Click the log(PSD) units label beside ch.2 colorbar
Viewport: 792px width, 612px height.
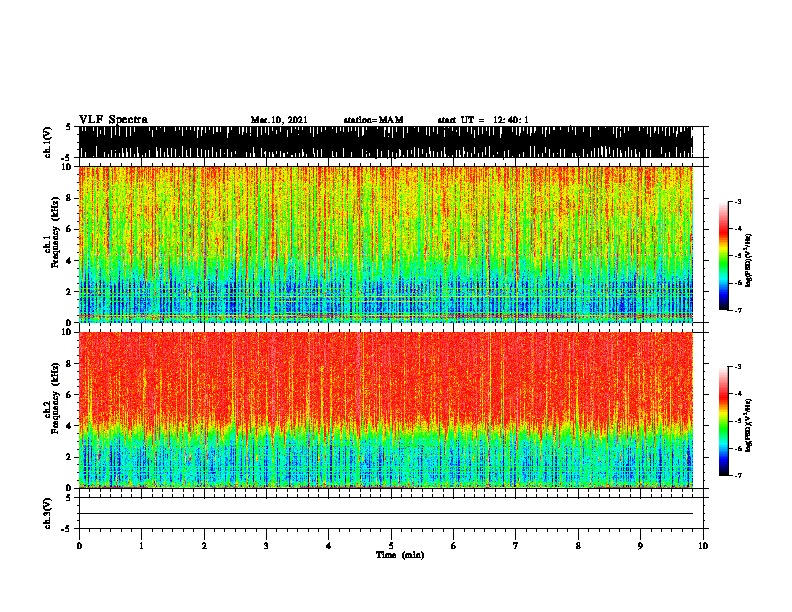click(748, 425)
